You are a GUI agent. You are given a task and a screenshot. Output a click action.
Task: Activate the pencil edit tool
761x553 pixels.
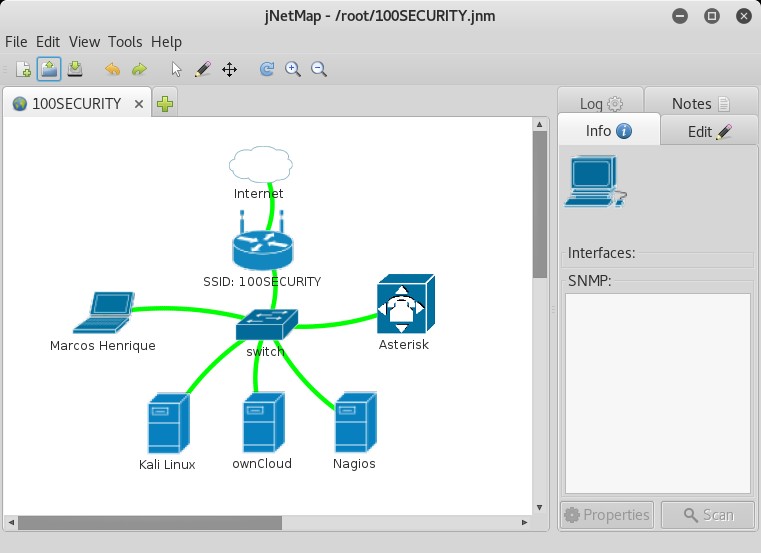(202, 69)
